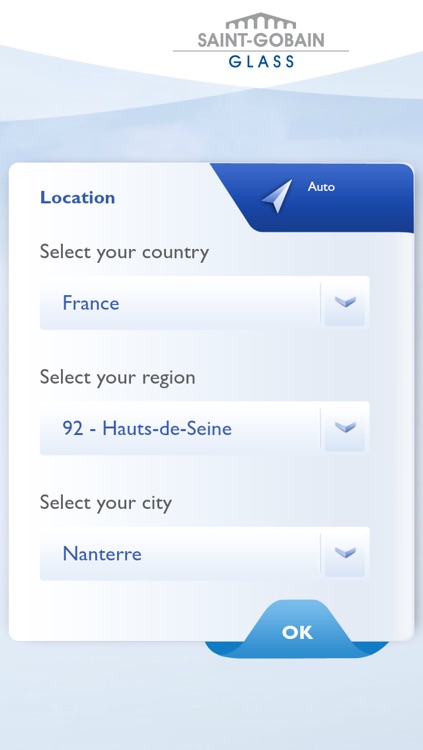423x750 pixels.
Task: Click the chevron arrow beside France
Action: (x=345, y=302)
